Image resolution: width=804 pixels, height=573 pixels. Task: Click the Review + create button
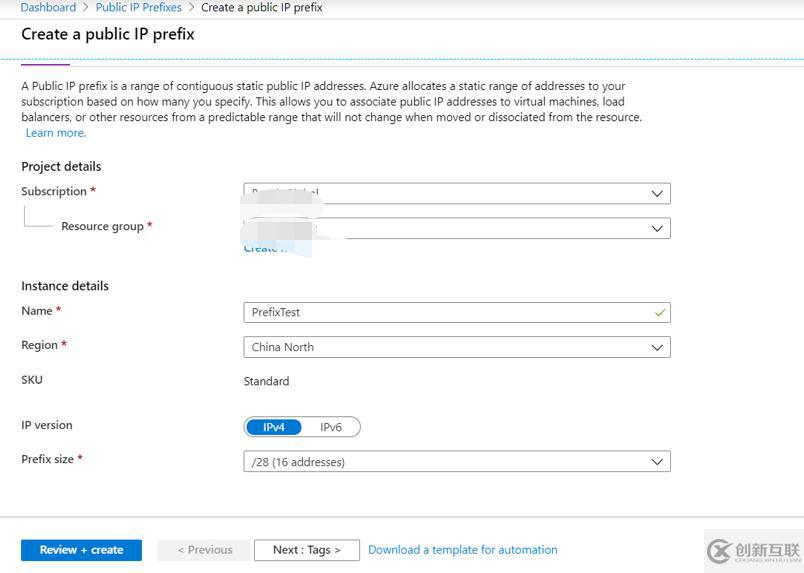[81, 550]
